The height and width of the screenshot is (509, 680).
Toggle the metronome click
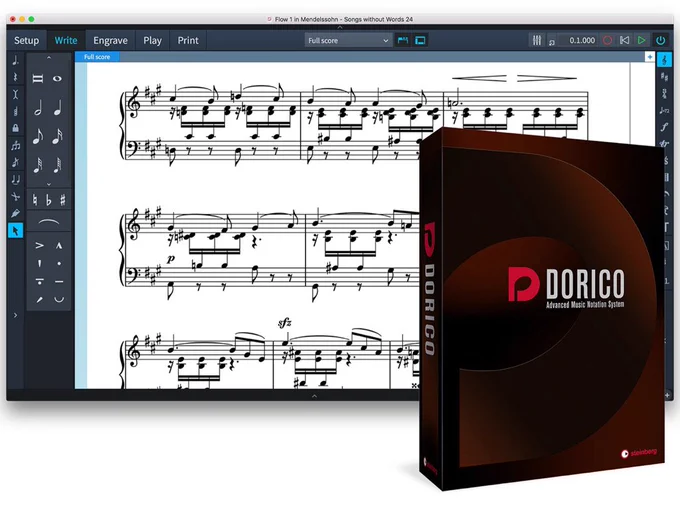[552, 42]
